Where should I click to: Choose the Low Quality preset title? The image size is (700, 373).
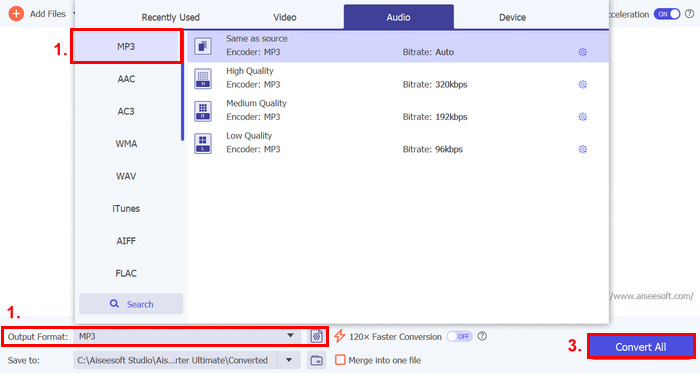point(249,136)
